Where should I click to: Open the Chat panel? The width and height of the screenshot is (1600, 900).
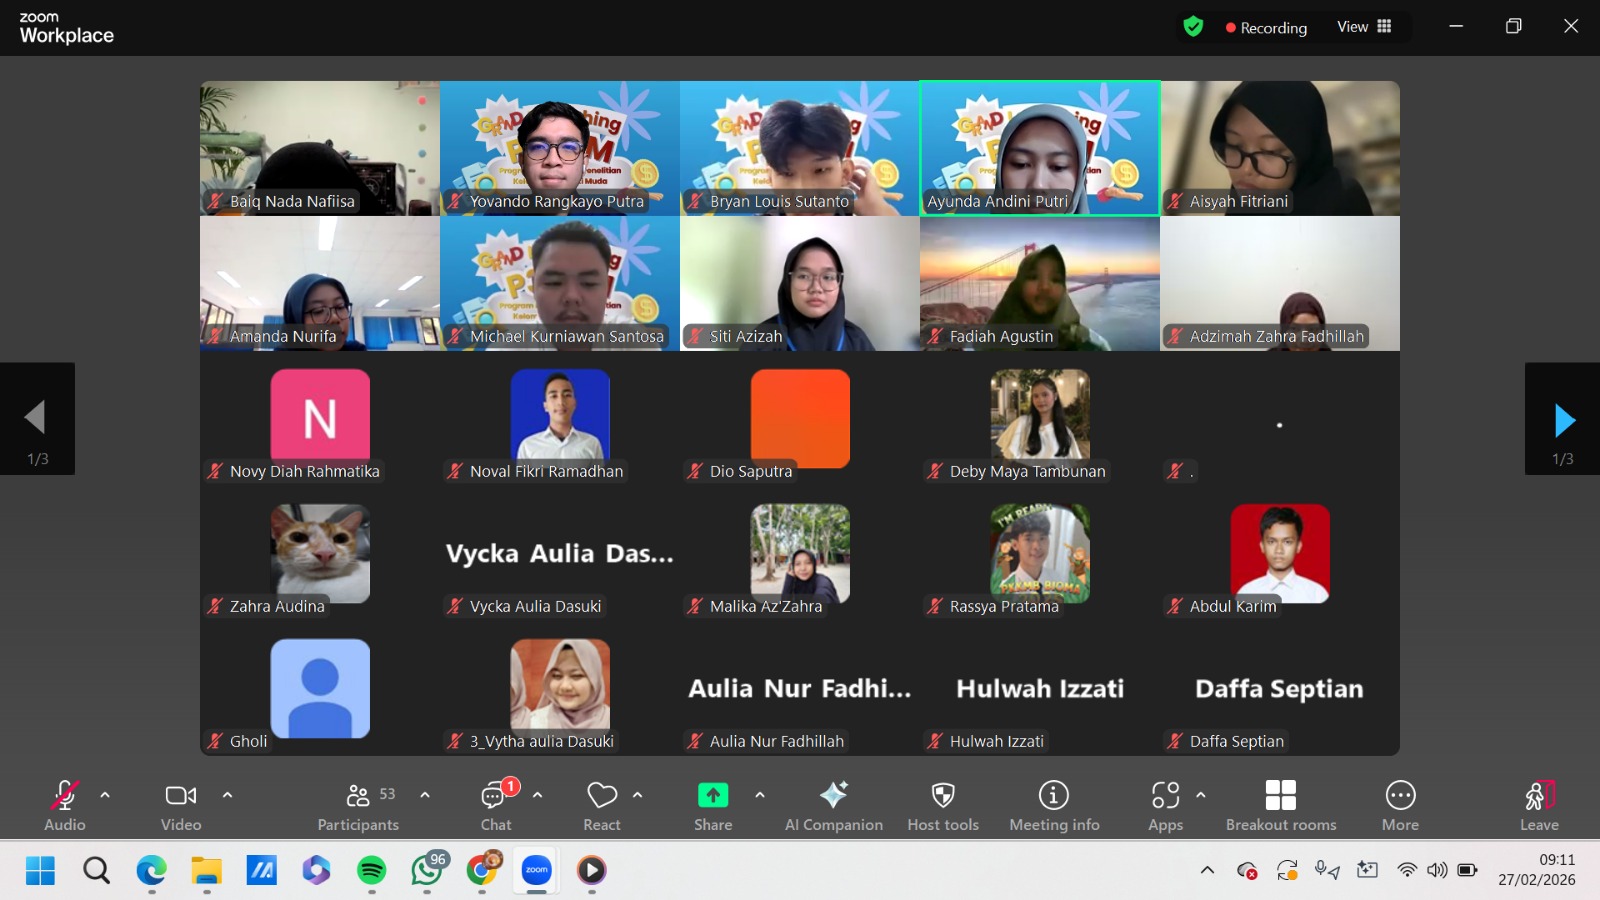[495, 805]
